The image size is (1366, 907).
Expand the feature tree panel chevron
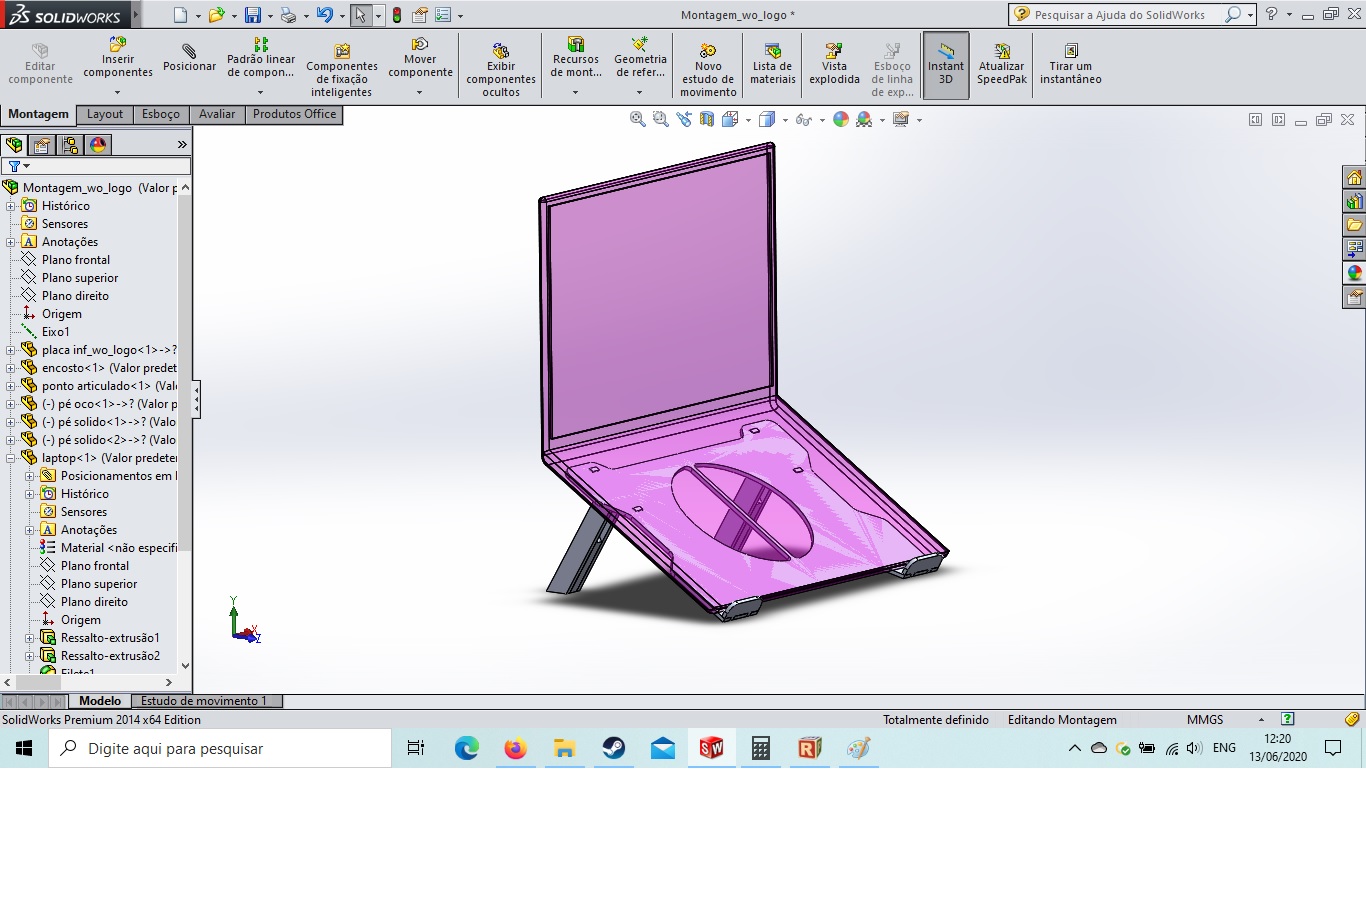pos(182,145)
